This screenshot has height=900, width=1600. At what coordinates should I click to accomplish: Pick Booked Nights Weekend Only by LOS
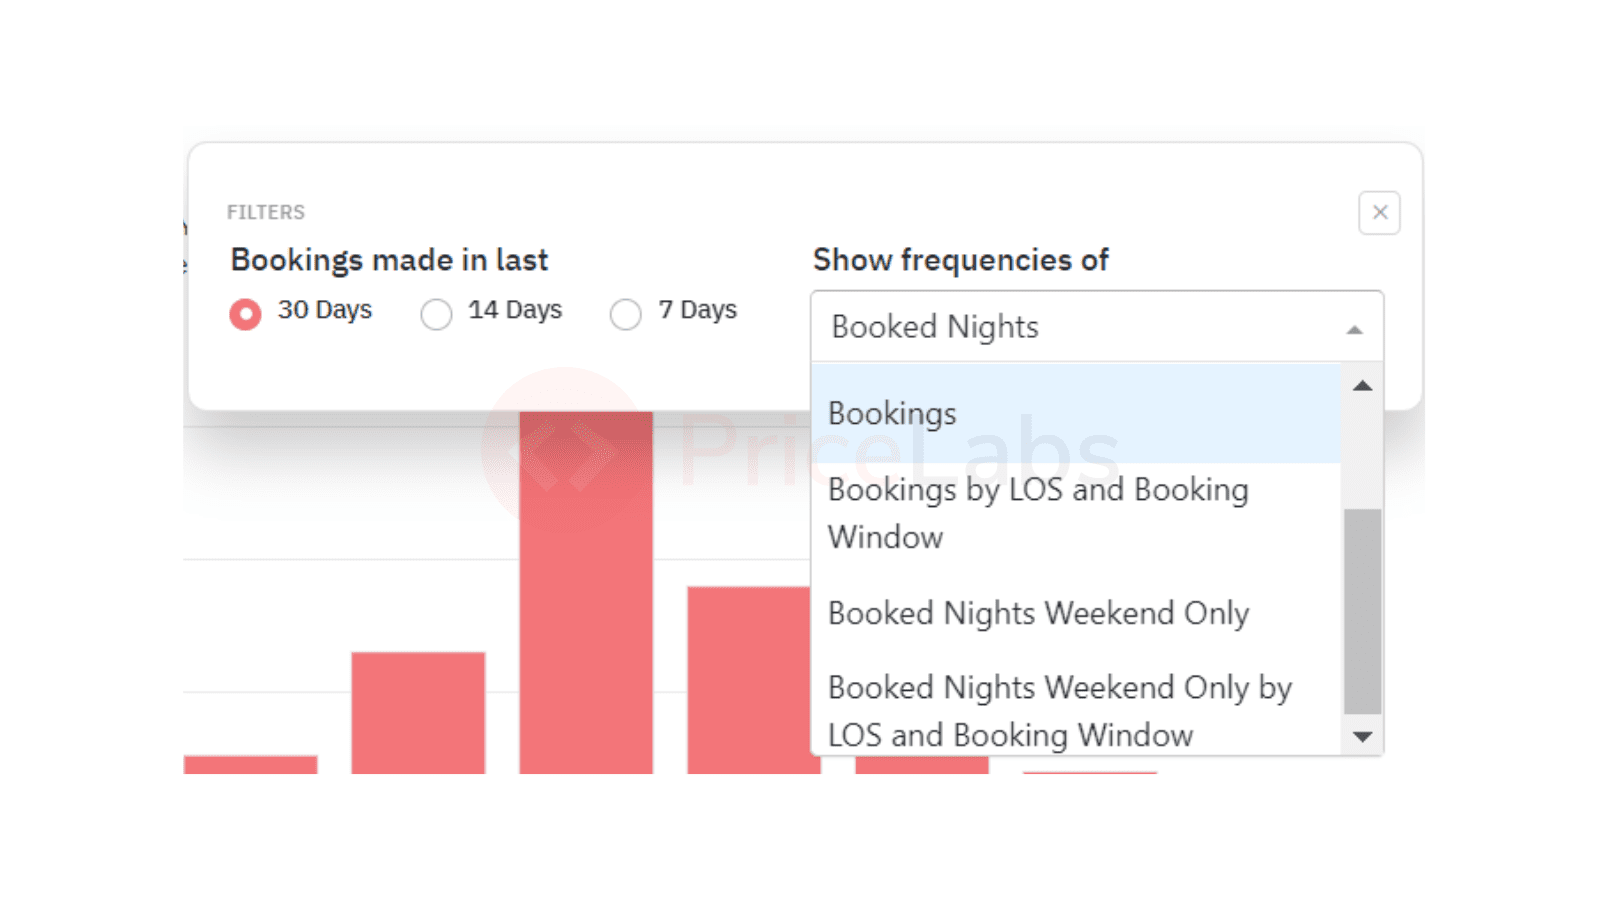[x=1060, y=710]
